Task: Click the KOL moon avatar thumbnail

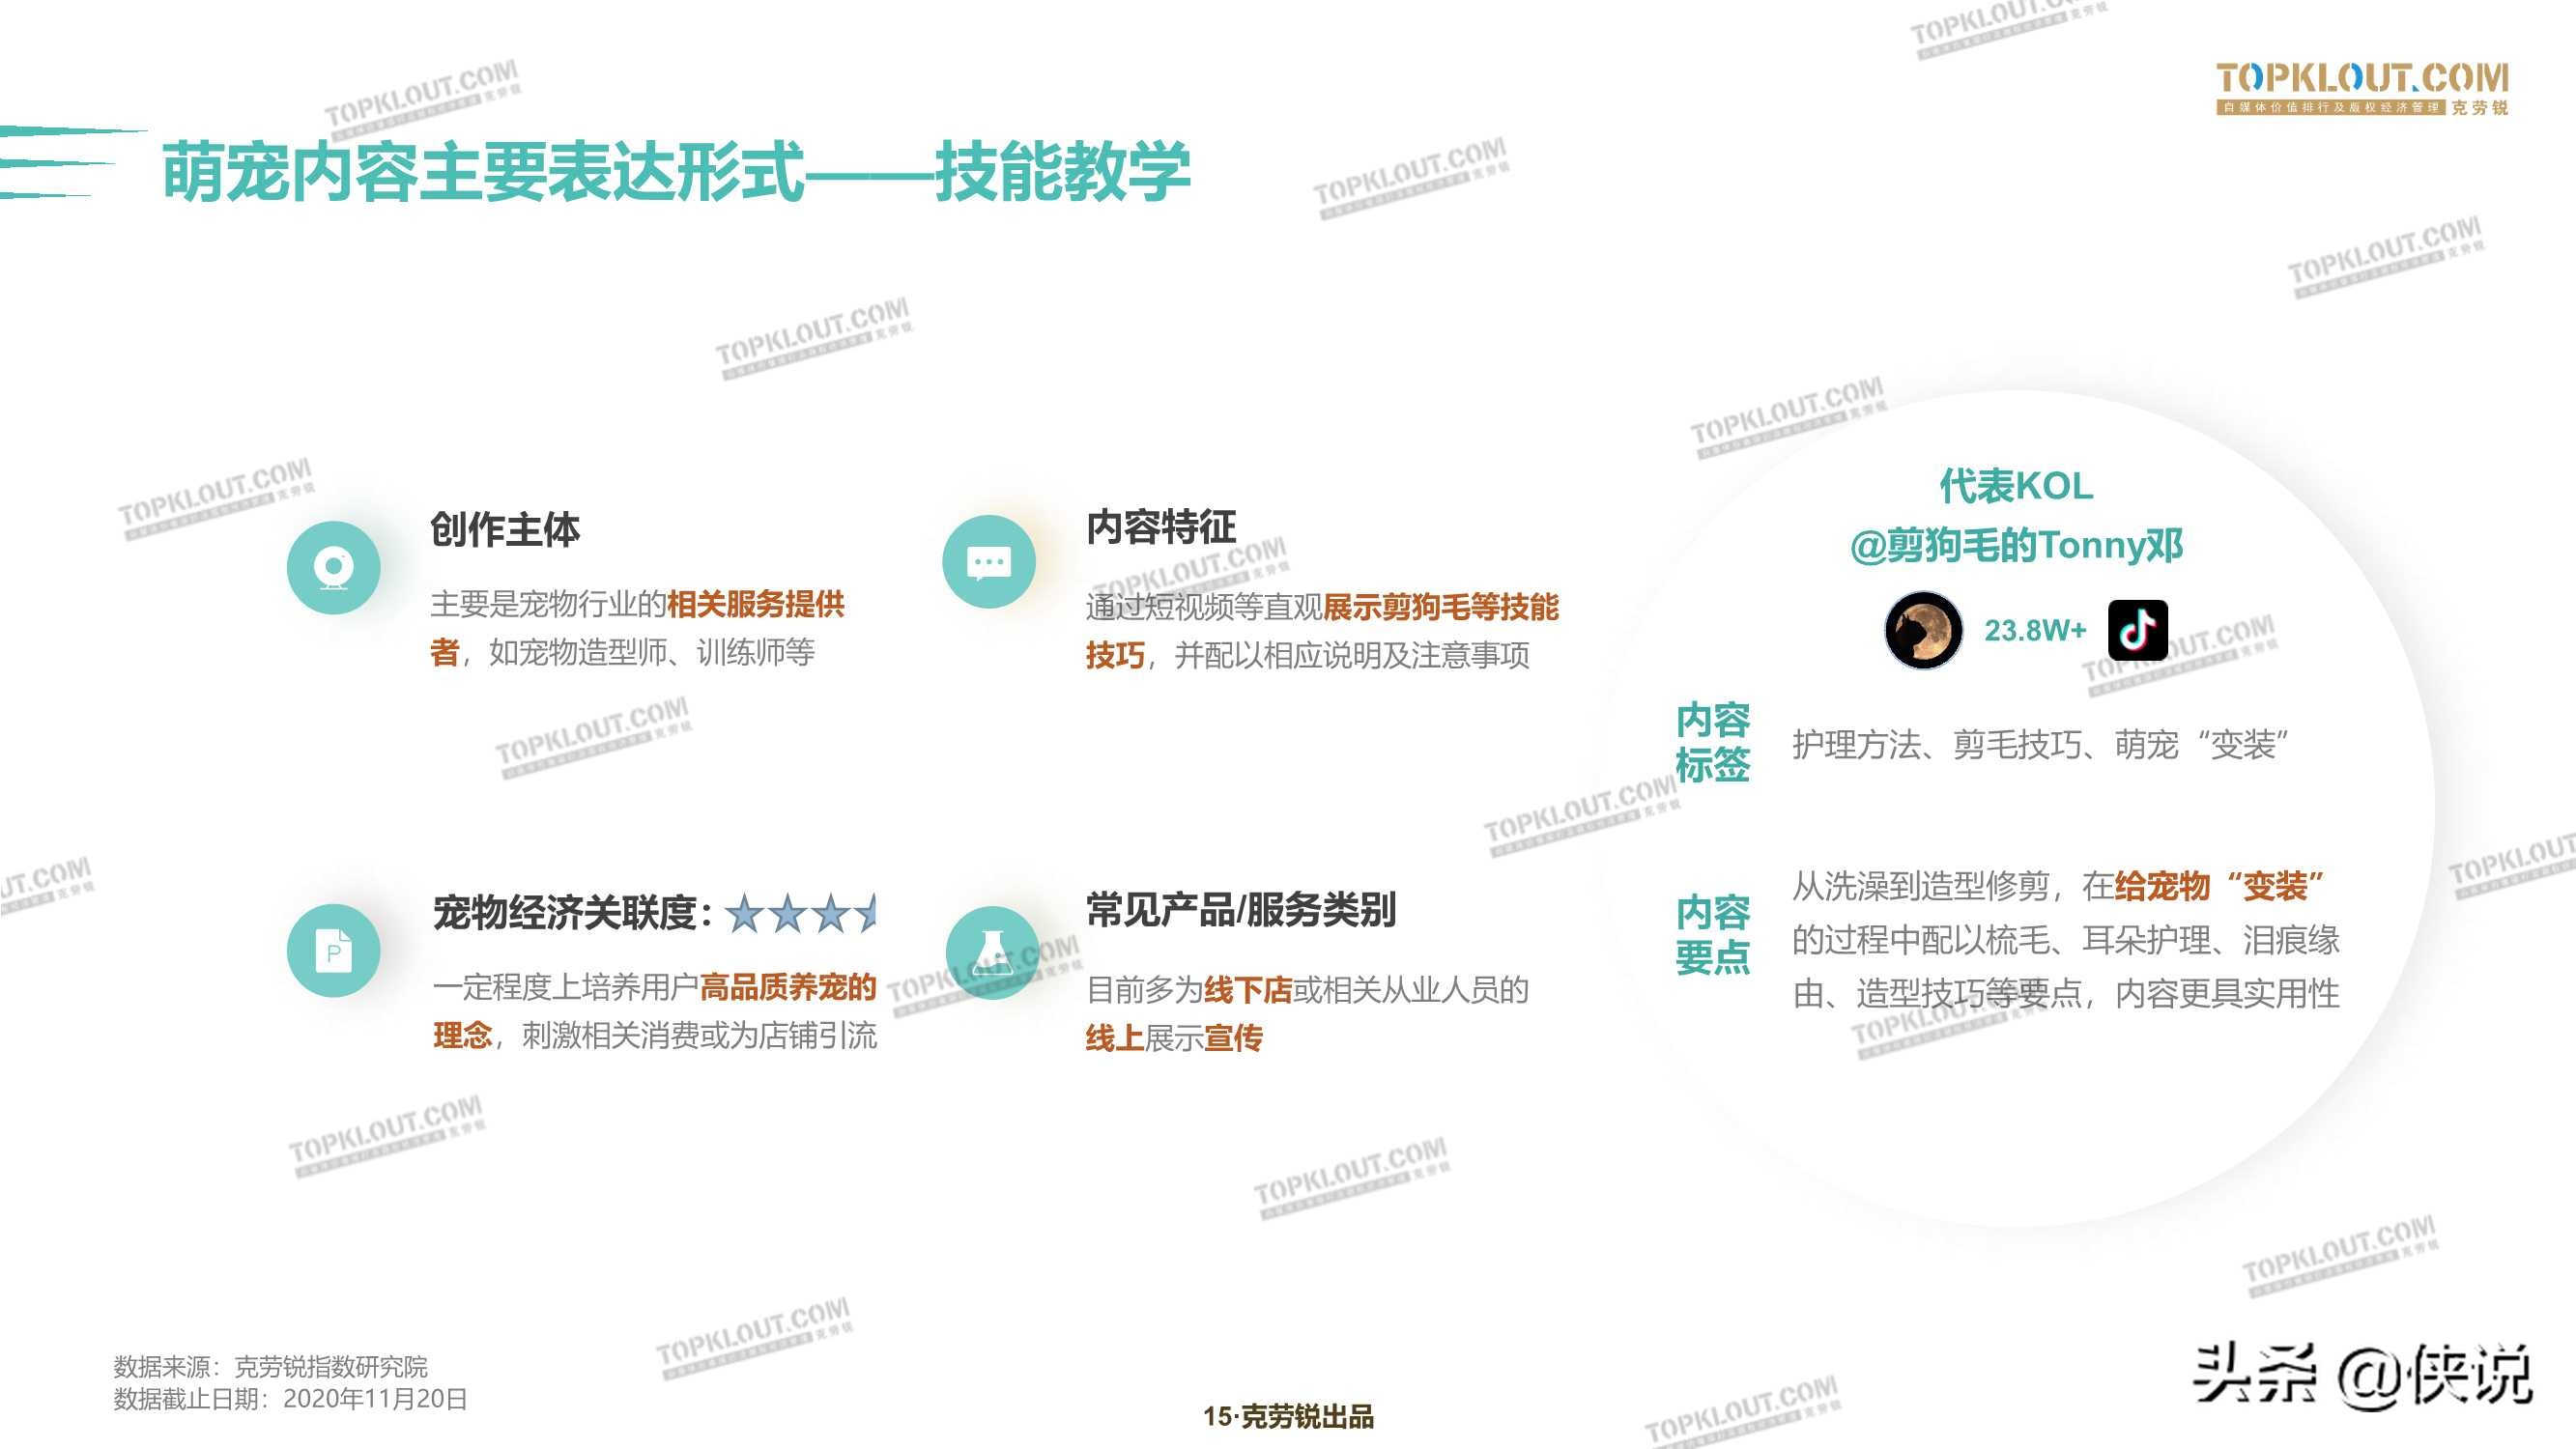Action: pos(1922,630)
